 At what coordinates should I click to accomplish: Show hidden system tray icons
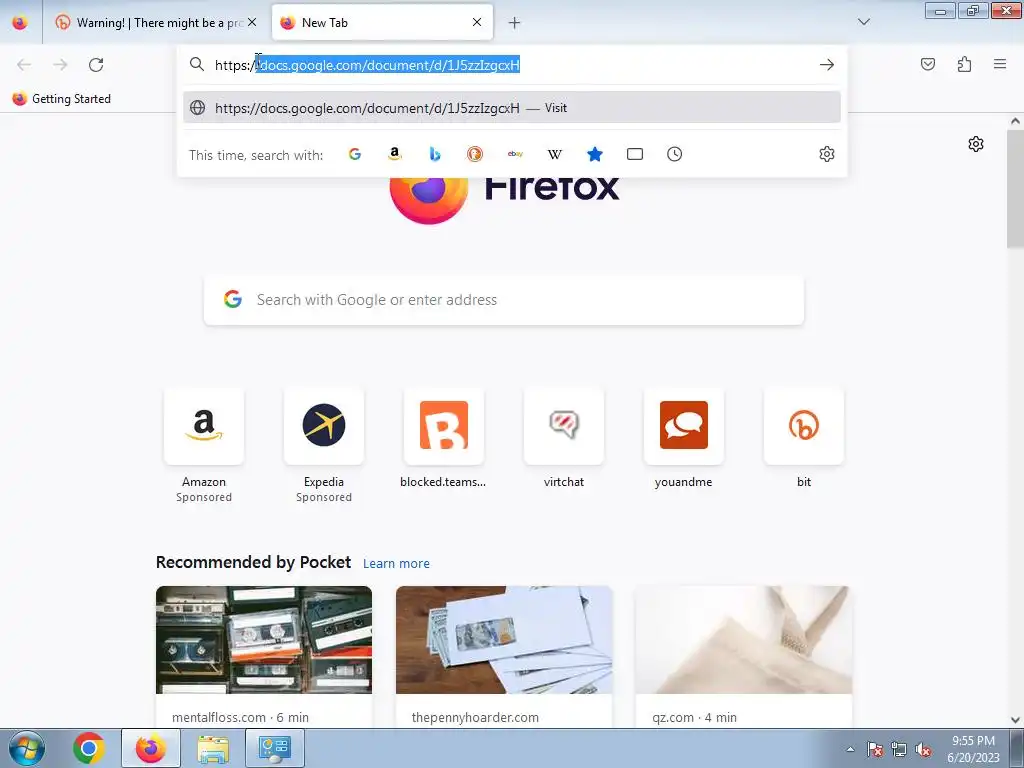click(x=850, y=750)
